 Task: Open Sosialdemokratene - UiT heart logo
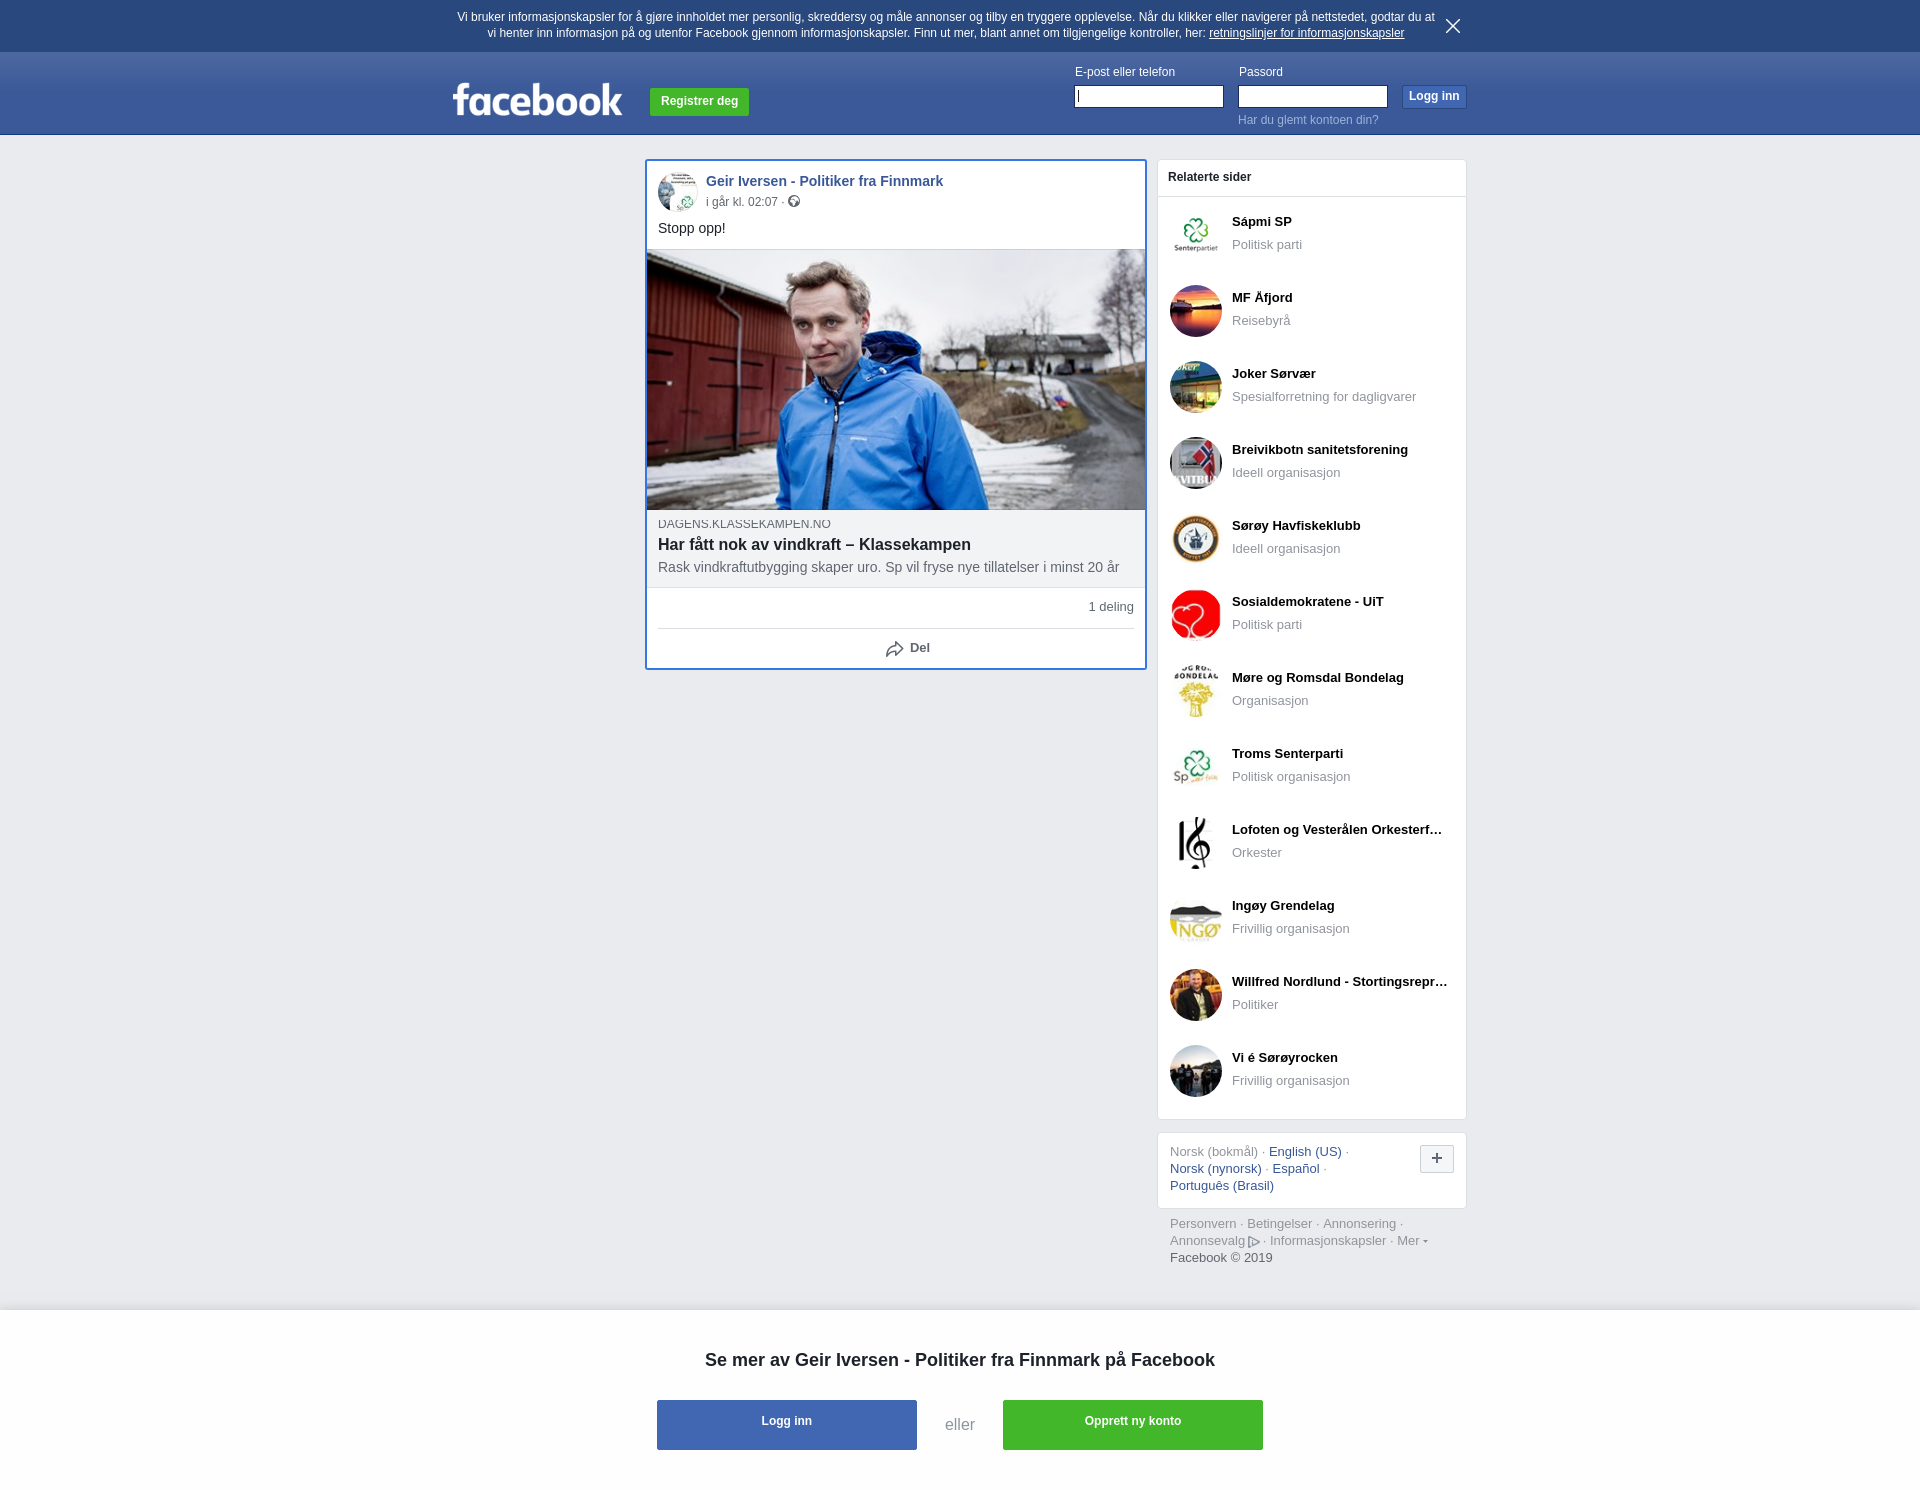(x=1196, y=615)
